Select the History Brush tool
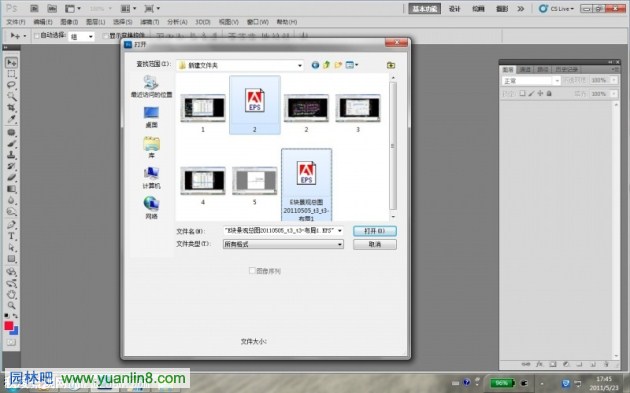Screen dimensions: 630x393 (x=11, y=166)
